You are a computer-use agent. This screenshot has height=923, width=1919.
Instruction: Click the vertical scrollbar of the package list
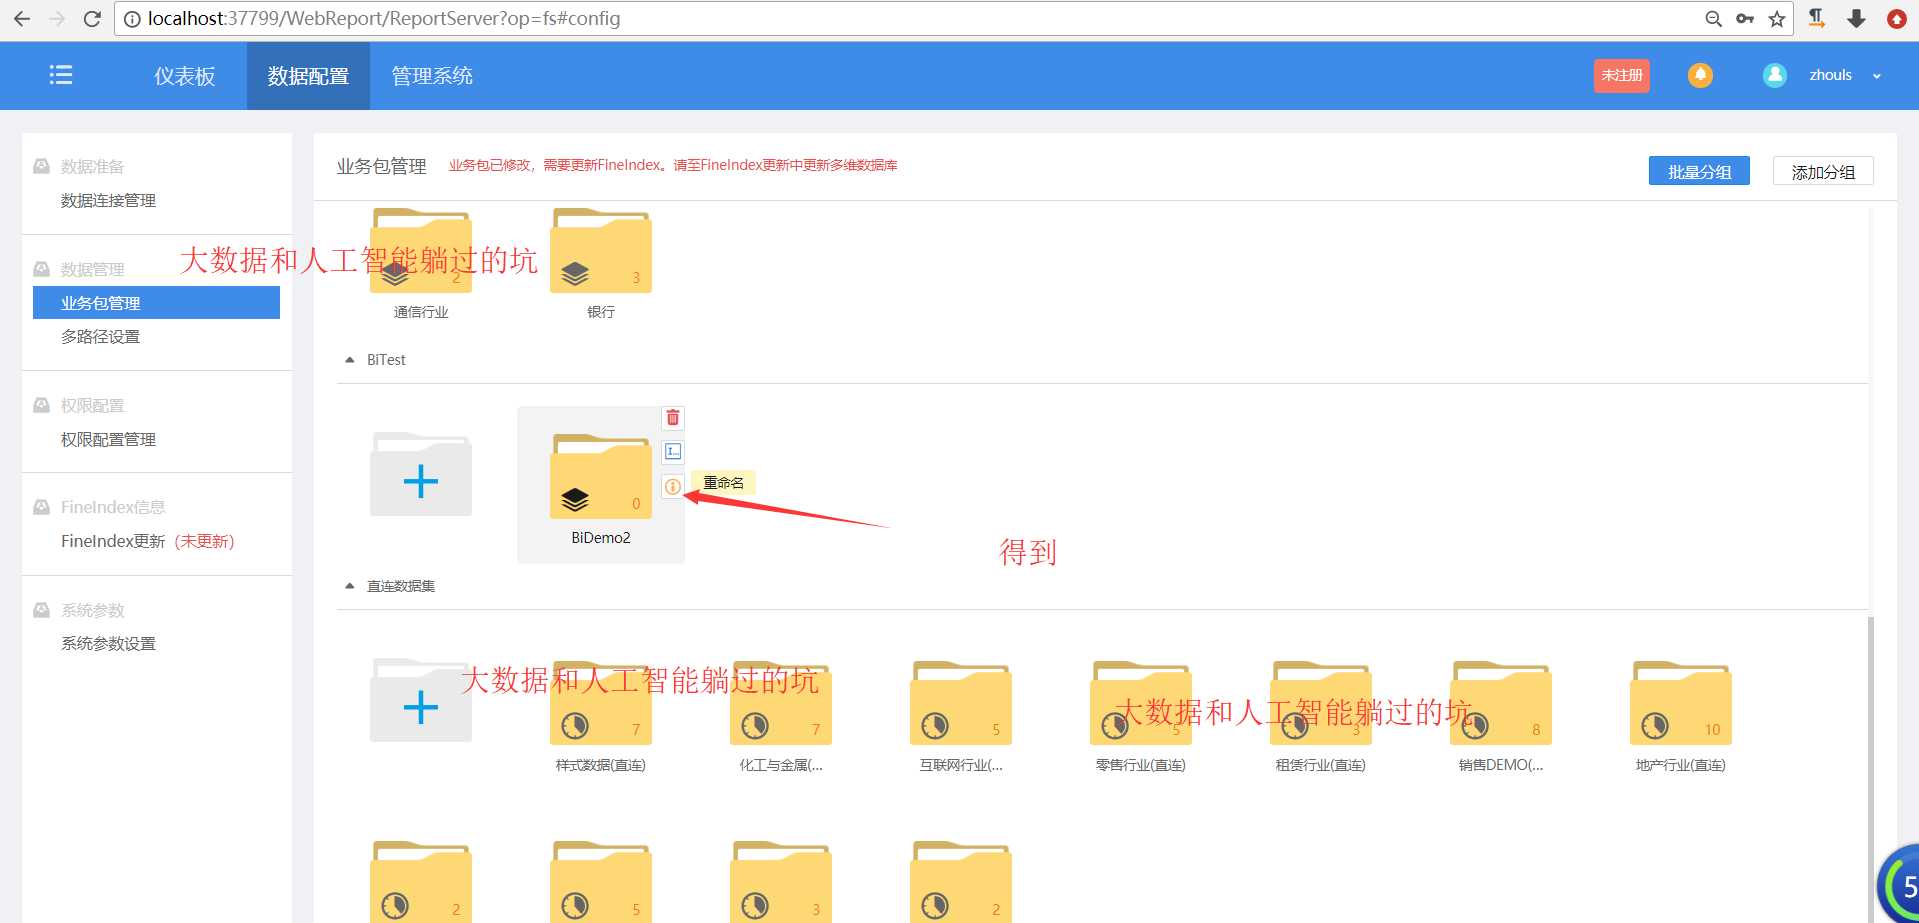[x=1870, y=770]
